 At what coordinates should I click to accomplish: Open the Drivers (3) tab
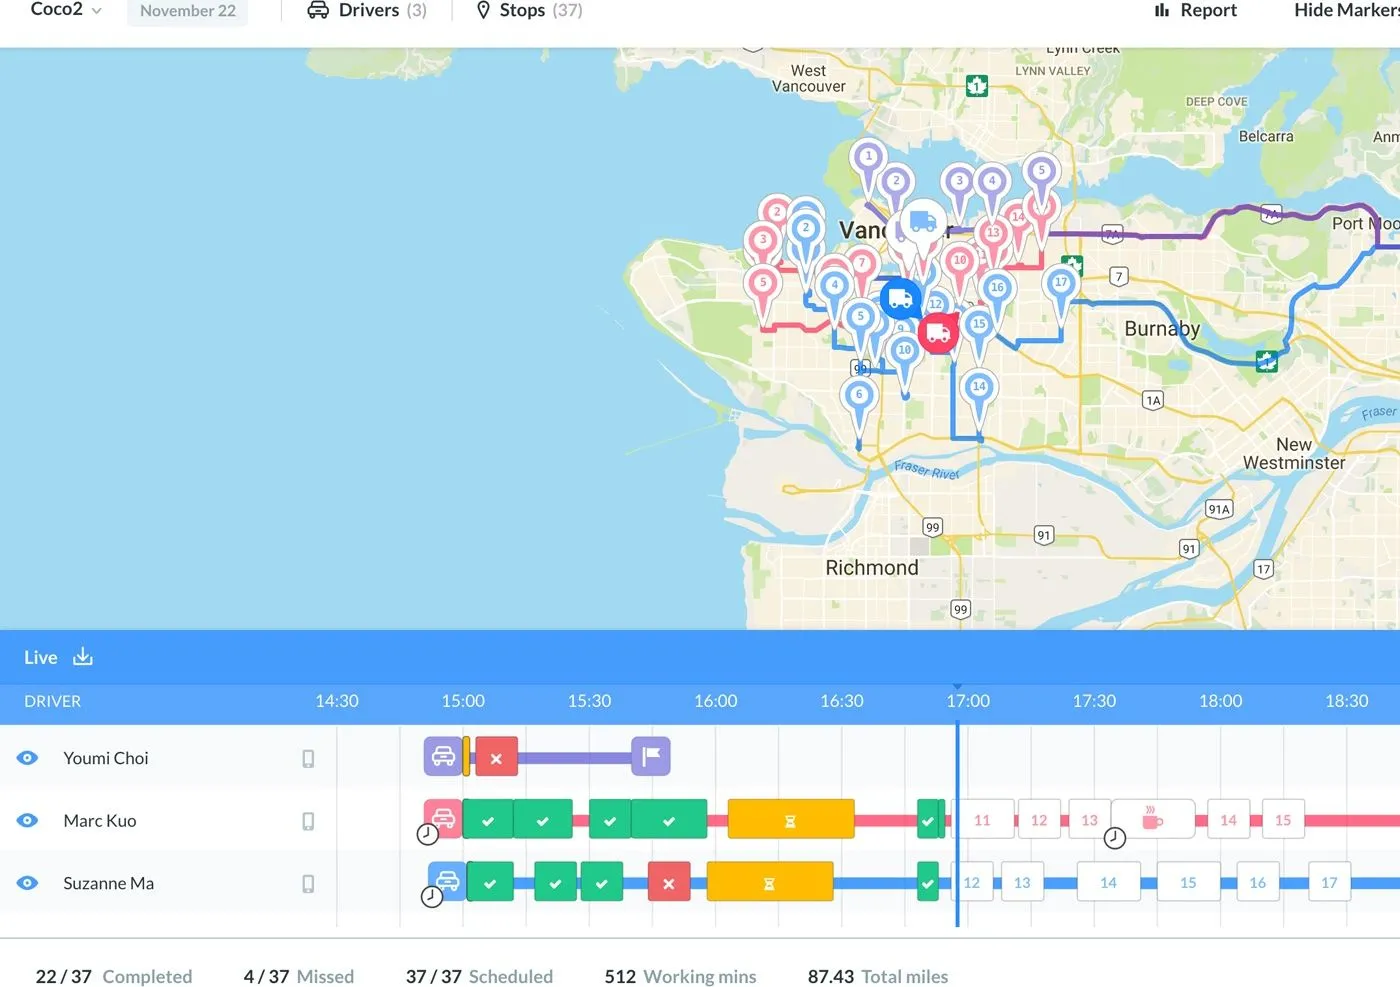click(x=367, y=10)
